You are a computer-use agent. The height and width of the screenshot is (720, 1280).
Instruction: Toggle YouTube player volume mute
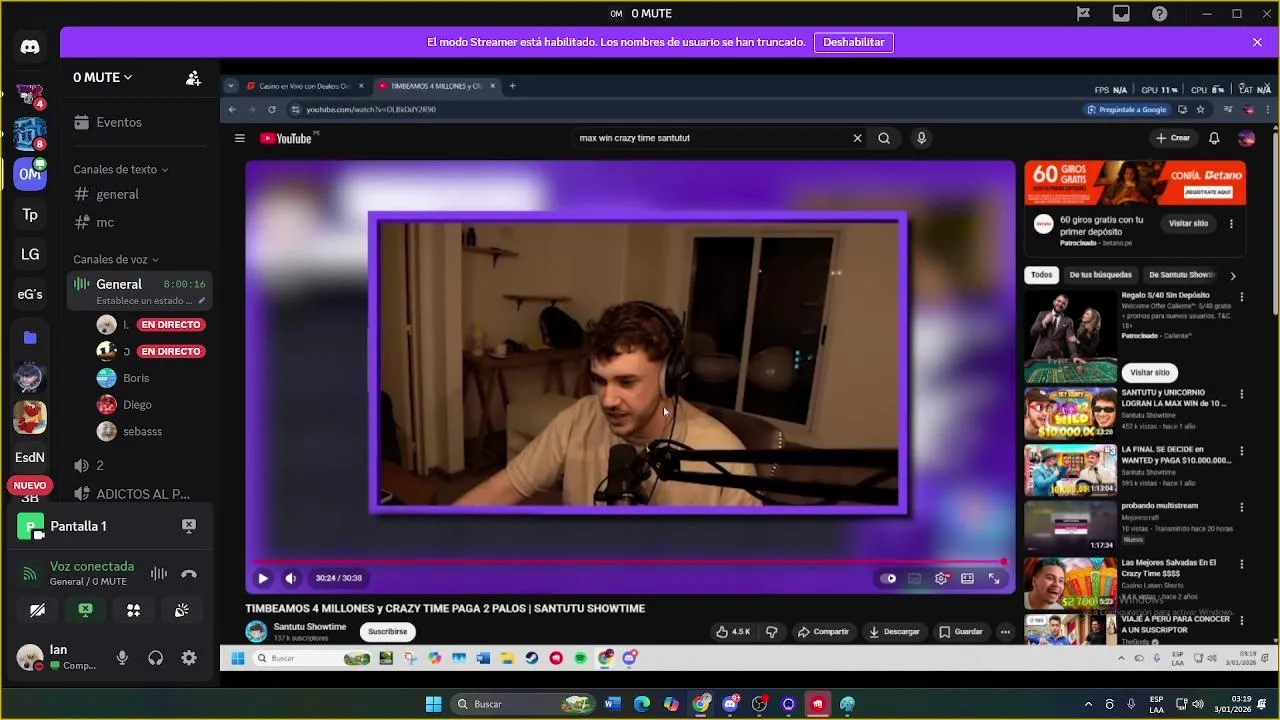pos(290,578)
